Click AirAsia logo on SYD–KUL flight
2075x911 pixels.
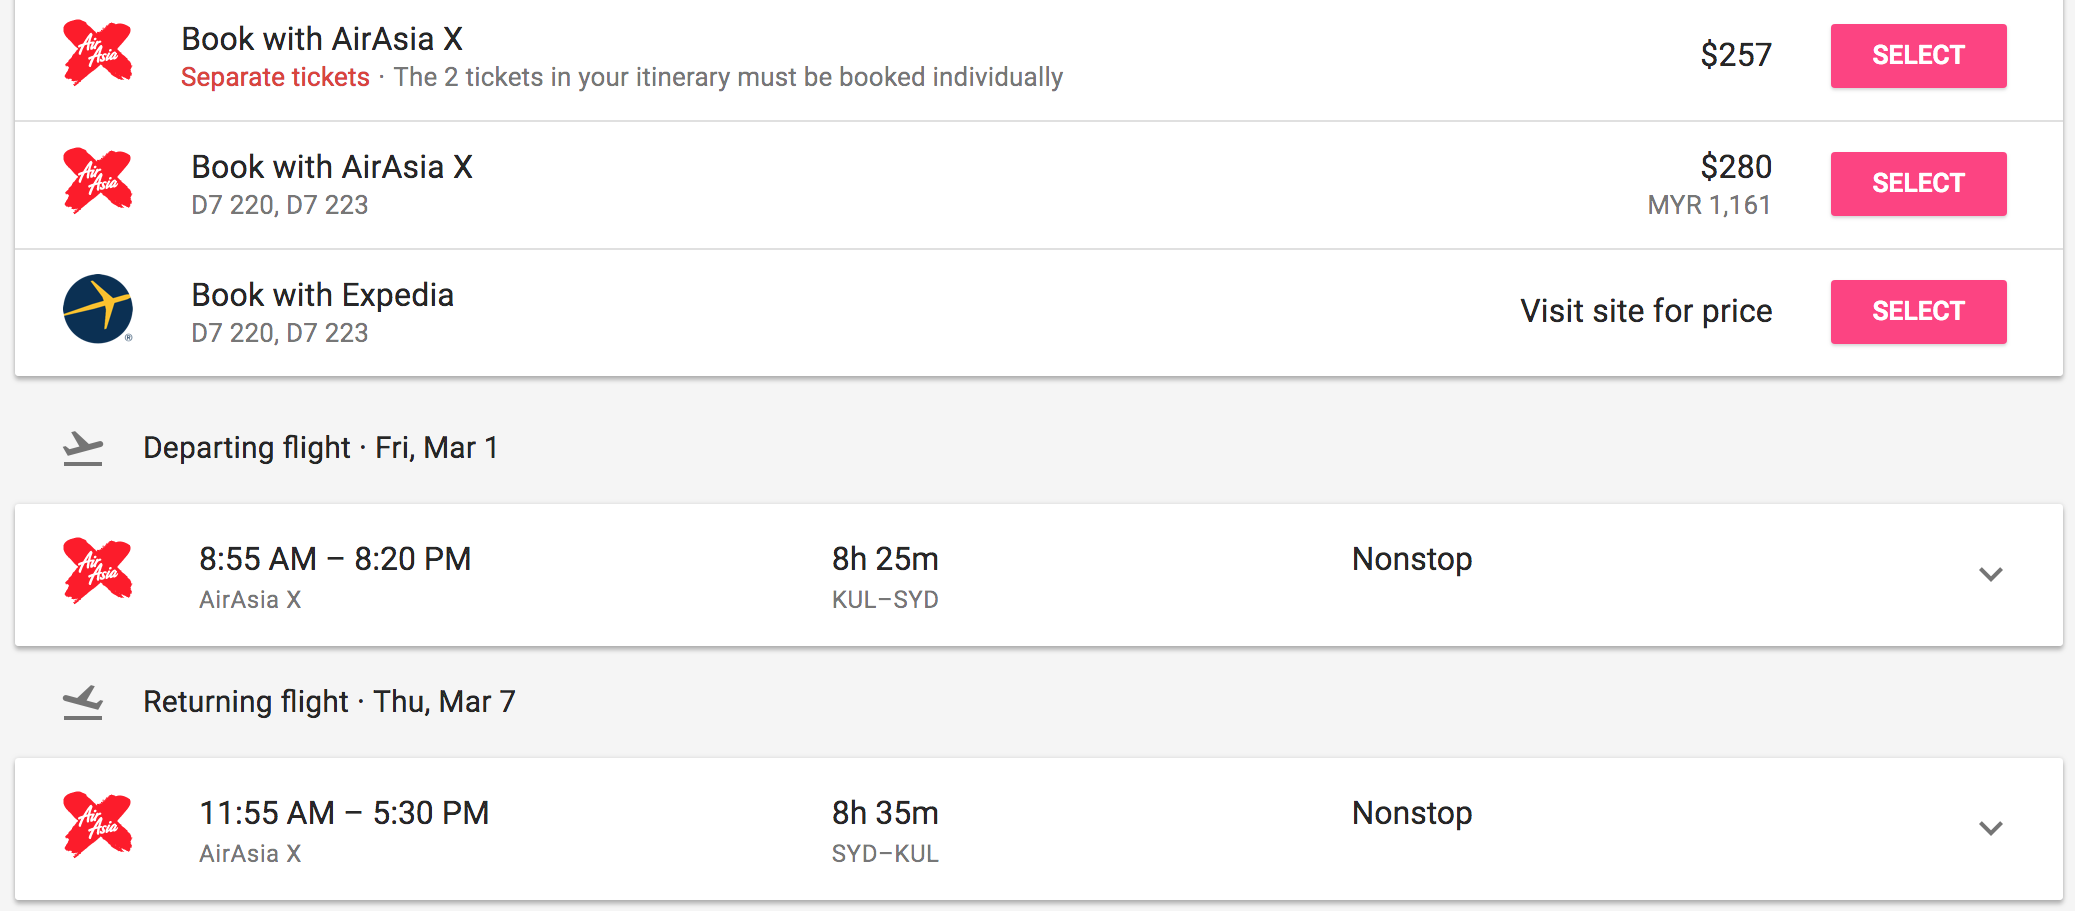97,825
